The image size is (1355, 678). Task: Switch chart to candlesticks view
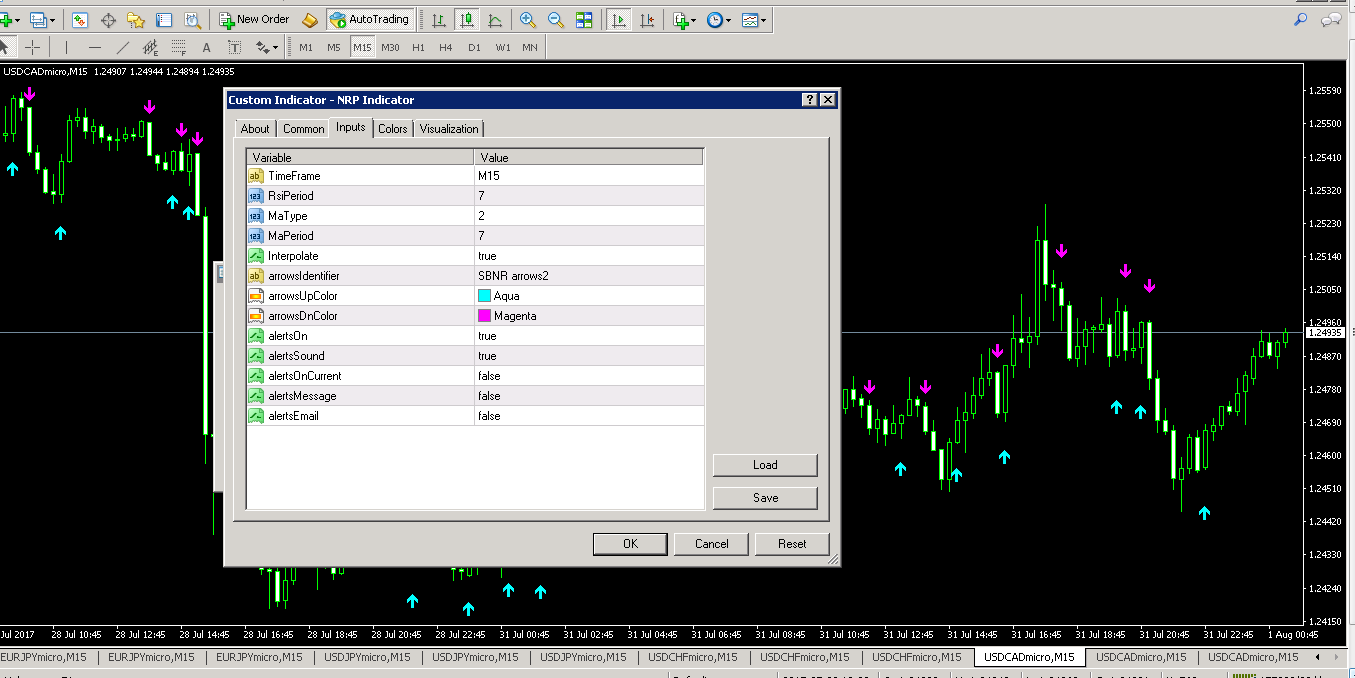(466, 19)
